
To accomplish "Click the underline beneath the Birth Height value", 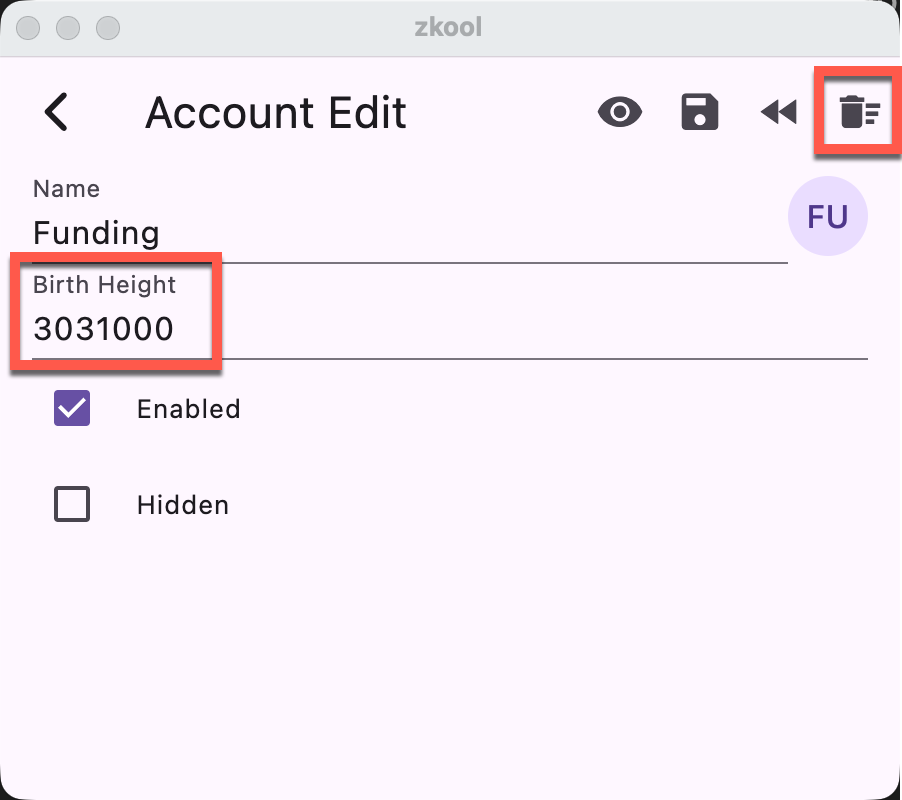I will [x=450, y=357].
